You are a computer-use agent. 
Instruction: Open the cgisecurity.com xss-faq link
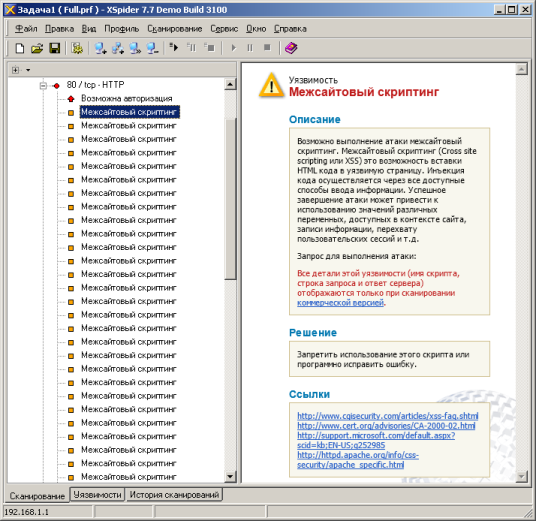tap(388, 416)
